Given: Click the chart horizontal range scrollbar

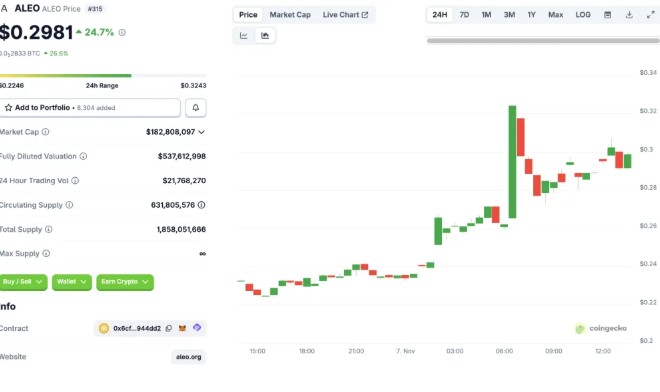Looking at the screenshot, I should pyautogui.click(x=543, y=41).
